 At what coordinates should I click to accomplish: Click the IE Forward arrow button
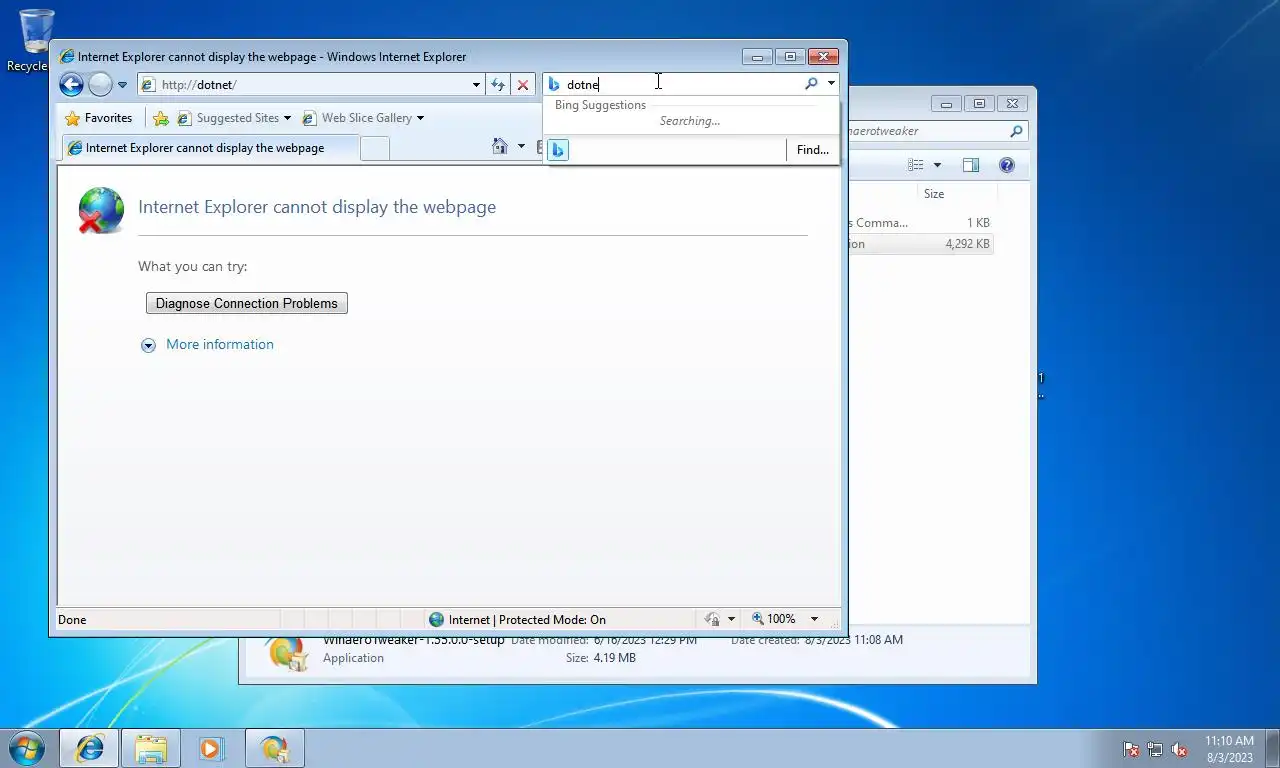[x=100, y=85]
